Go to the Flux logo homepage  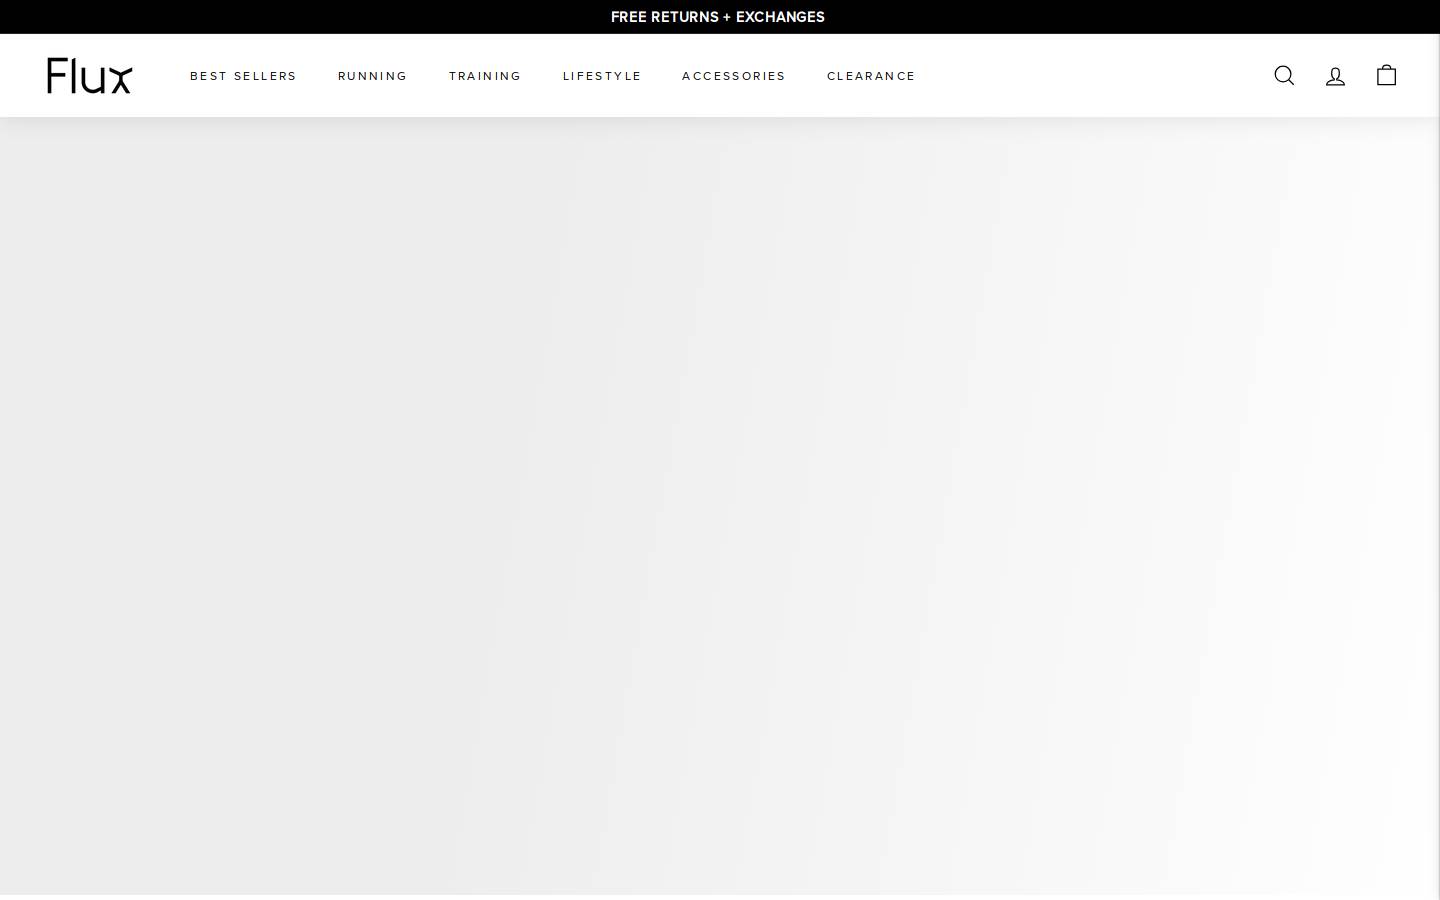click(90, 76)
